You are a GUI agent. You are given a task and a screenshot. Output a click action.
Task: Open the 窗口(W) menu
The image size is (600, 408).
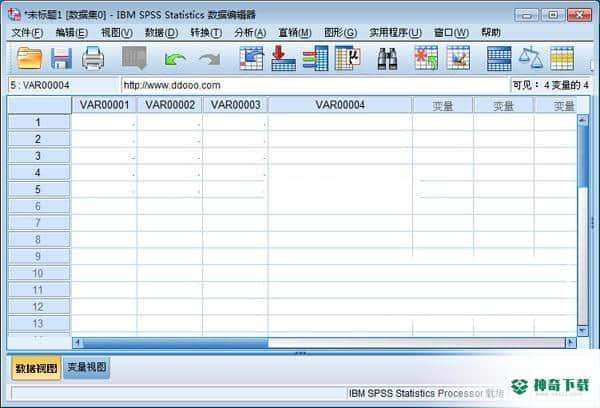point(451,33)
